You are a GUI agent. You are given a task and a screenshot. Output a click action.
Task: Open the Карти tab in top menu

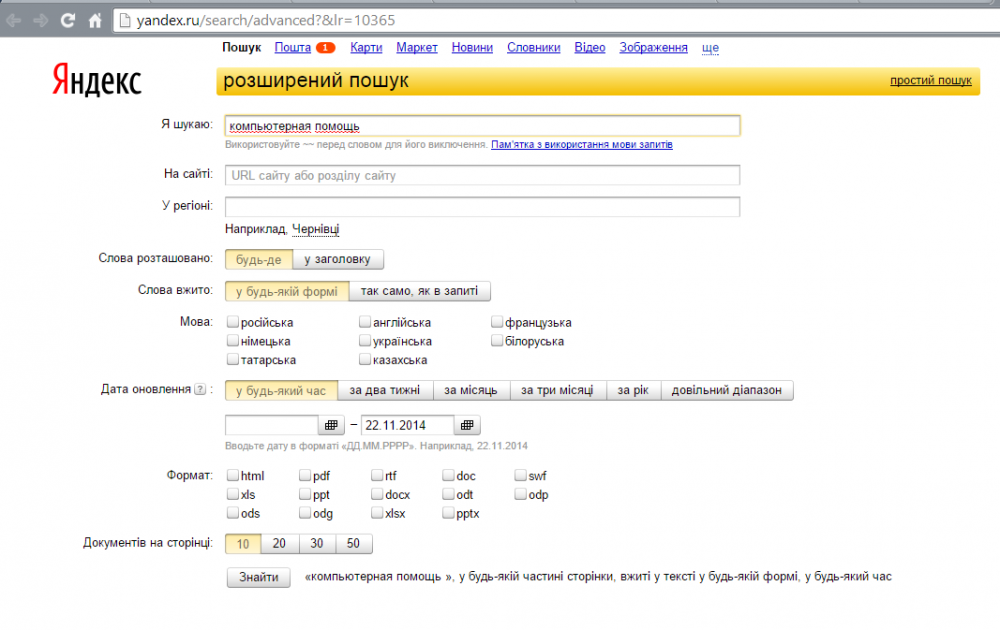point(366,48)
